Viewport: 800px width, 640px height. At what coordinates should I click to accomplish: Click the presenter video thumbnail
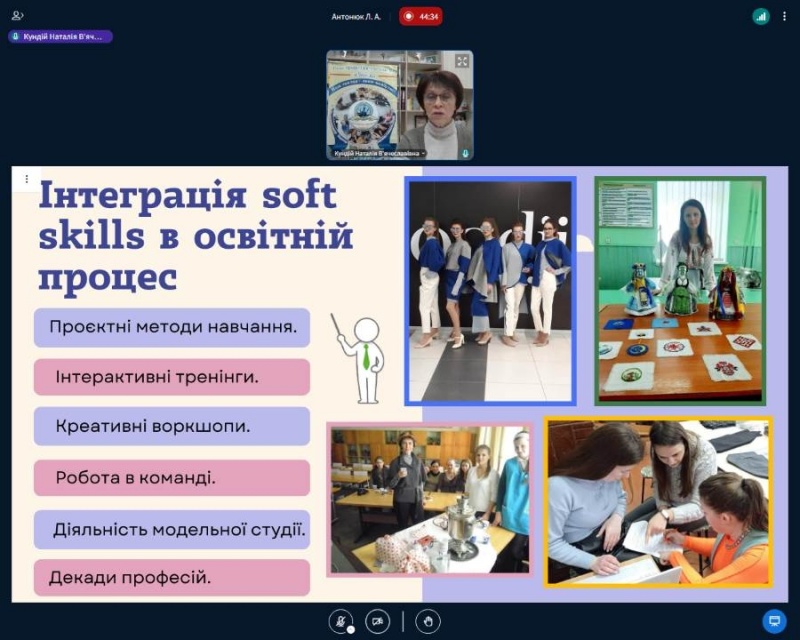tap(400, 105)
